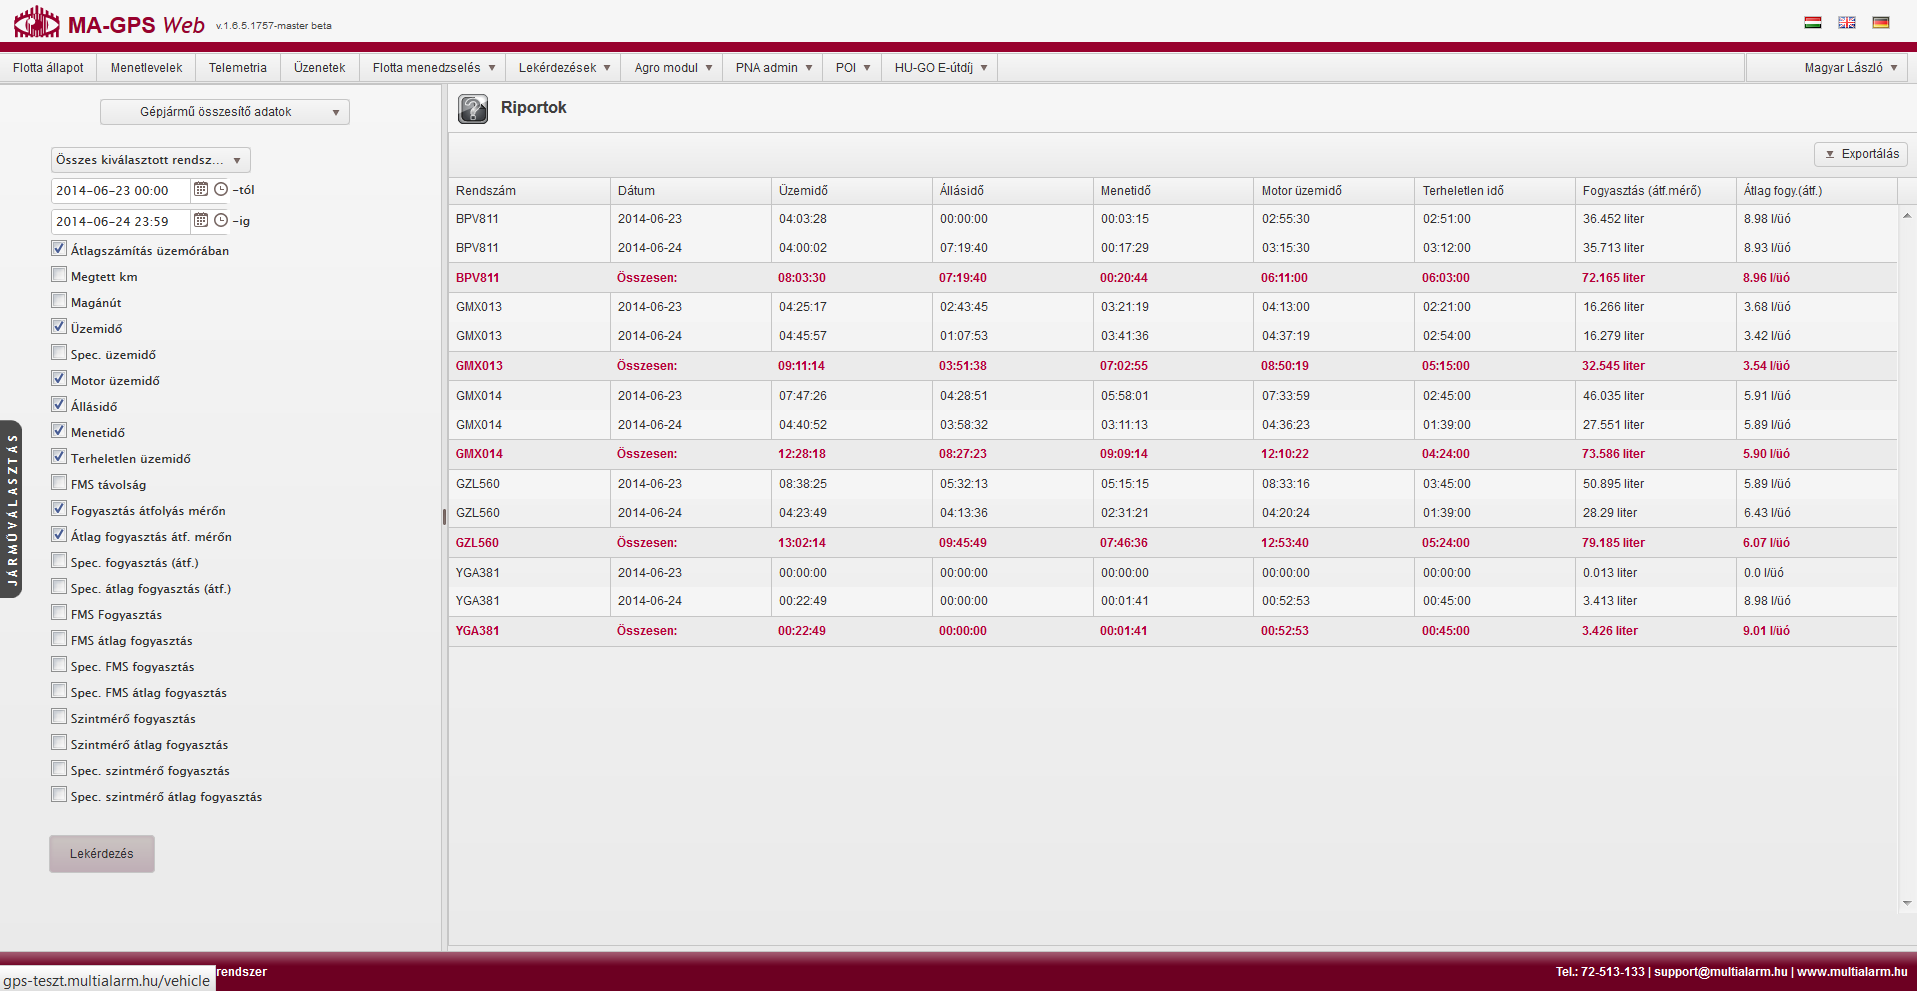This screenshot has height=991, width=1917.
Task: Uncheck Menetidő checkbox
Action: point(59,431)
